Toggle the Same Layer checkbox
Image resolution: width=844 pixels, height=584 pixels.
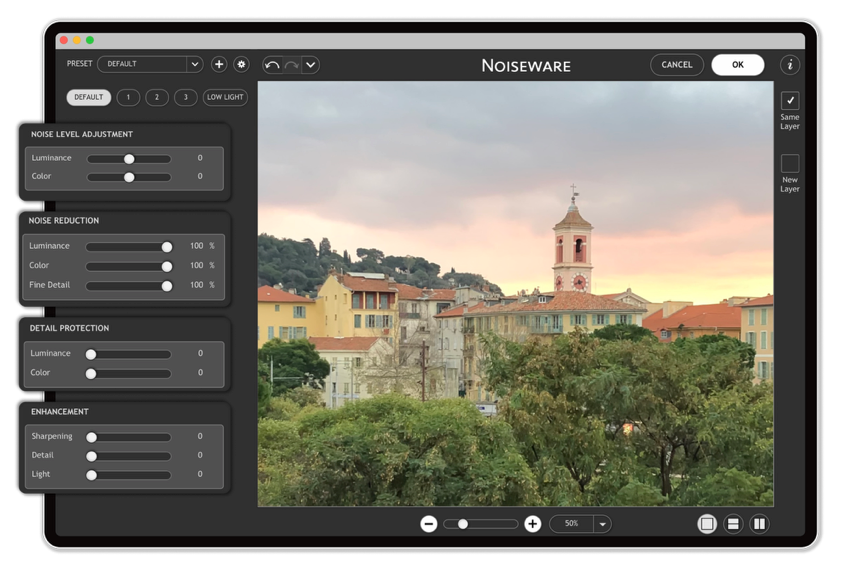point(790,101)
